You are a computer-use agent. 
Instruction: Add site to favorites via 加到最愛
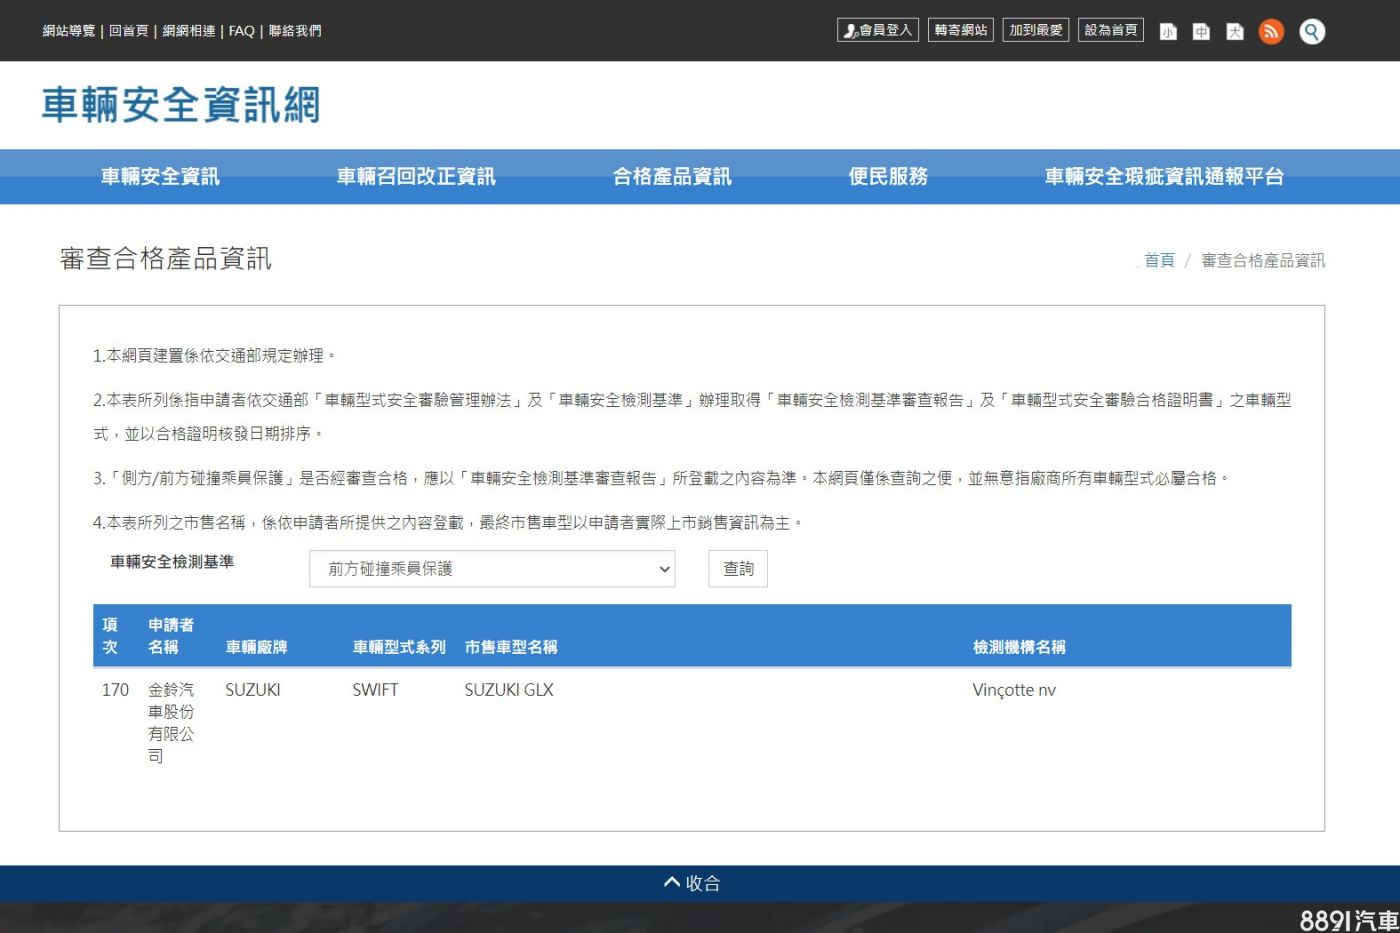coord(1036,30)
